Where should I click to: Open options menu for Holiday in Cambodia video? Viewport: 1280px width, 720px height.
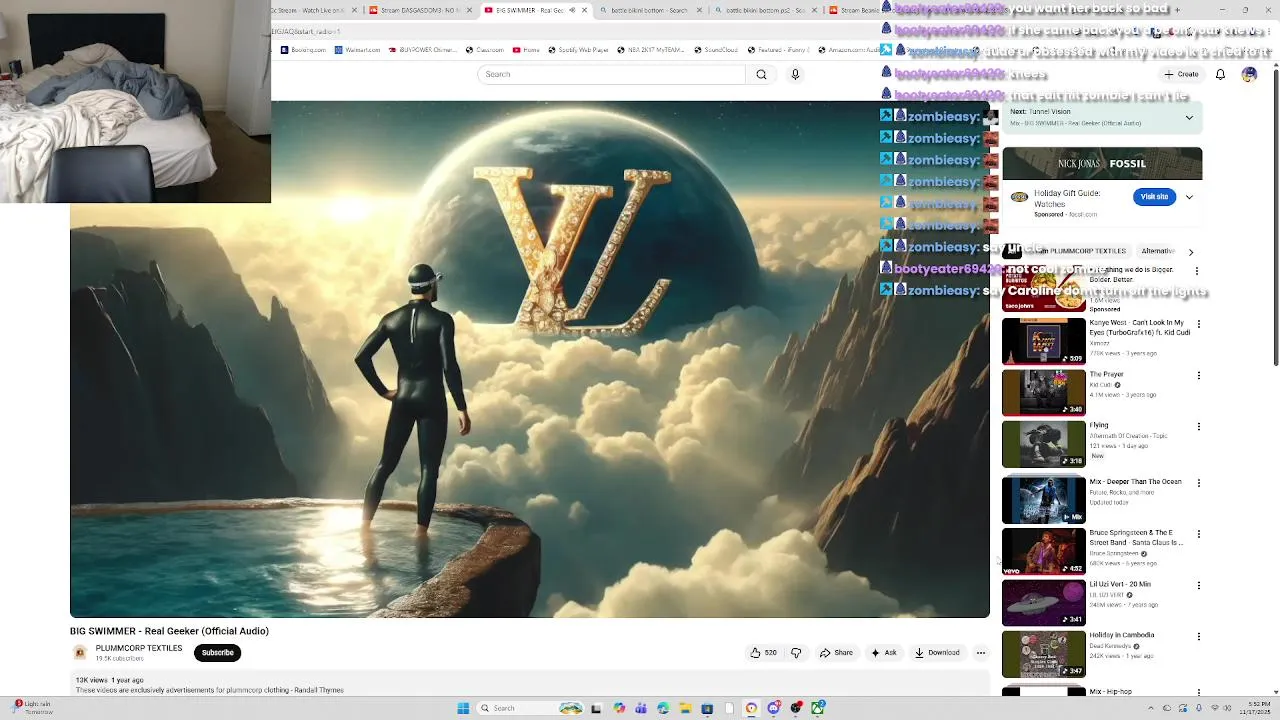(1198, 636)
